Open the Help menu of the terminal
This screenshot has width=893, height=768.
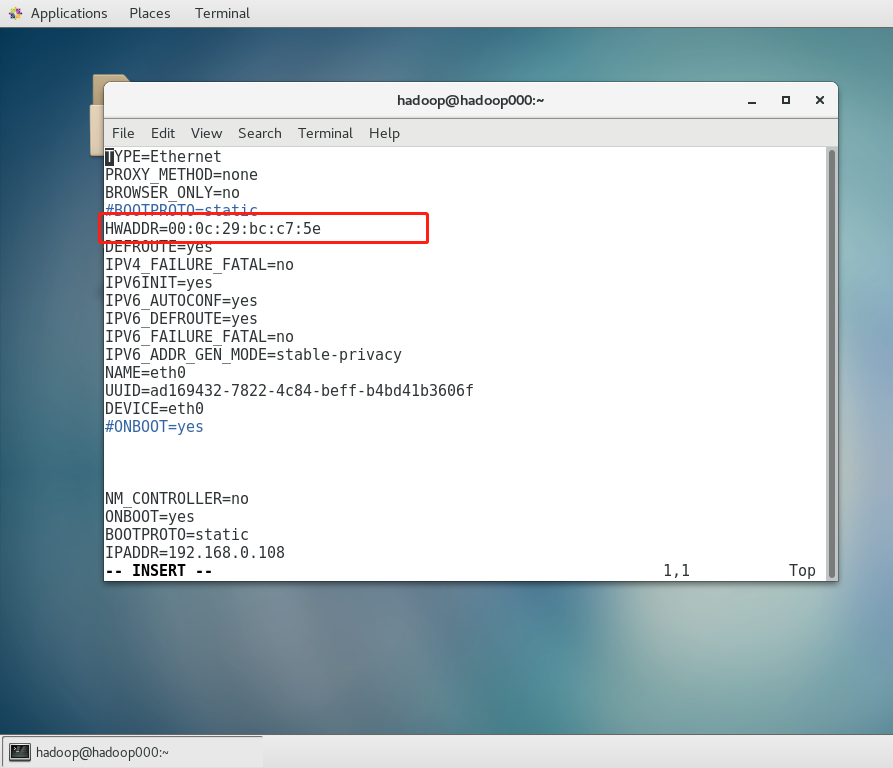point(384,133)
